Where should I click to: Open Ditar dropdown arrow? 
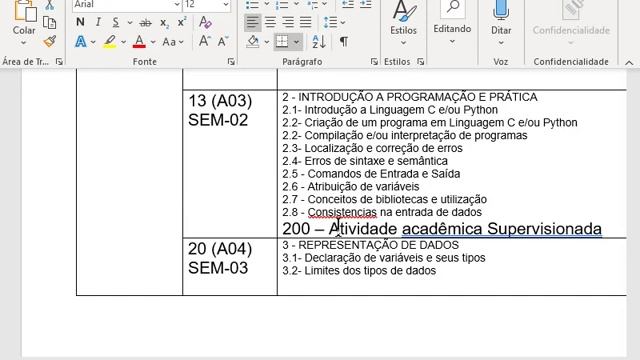(x=501, y=43)
